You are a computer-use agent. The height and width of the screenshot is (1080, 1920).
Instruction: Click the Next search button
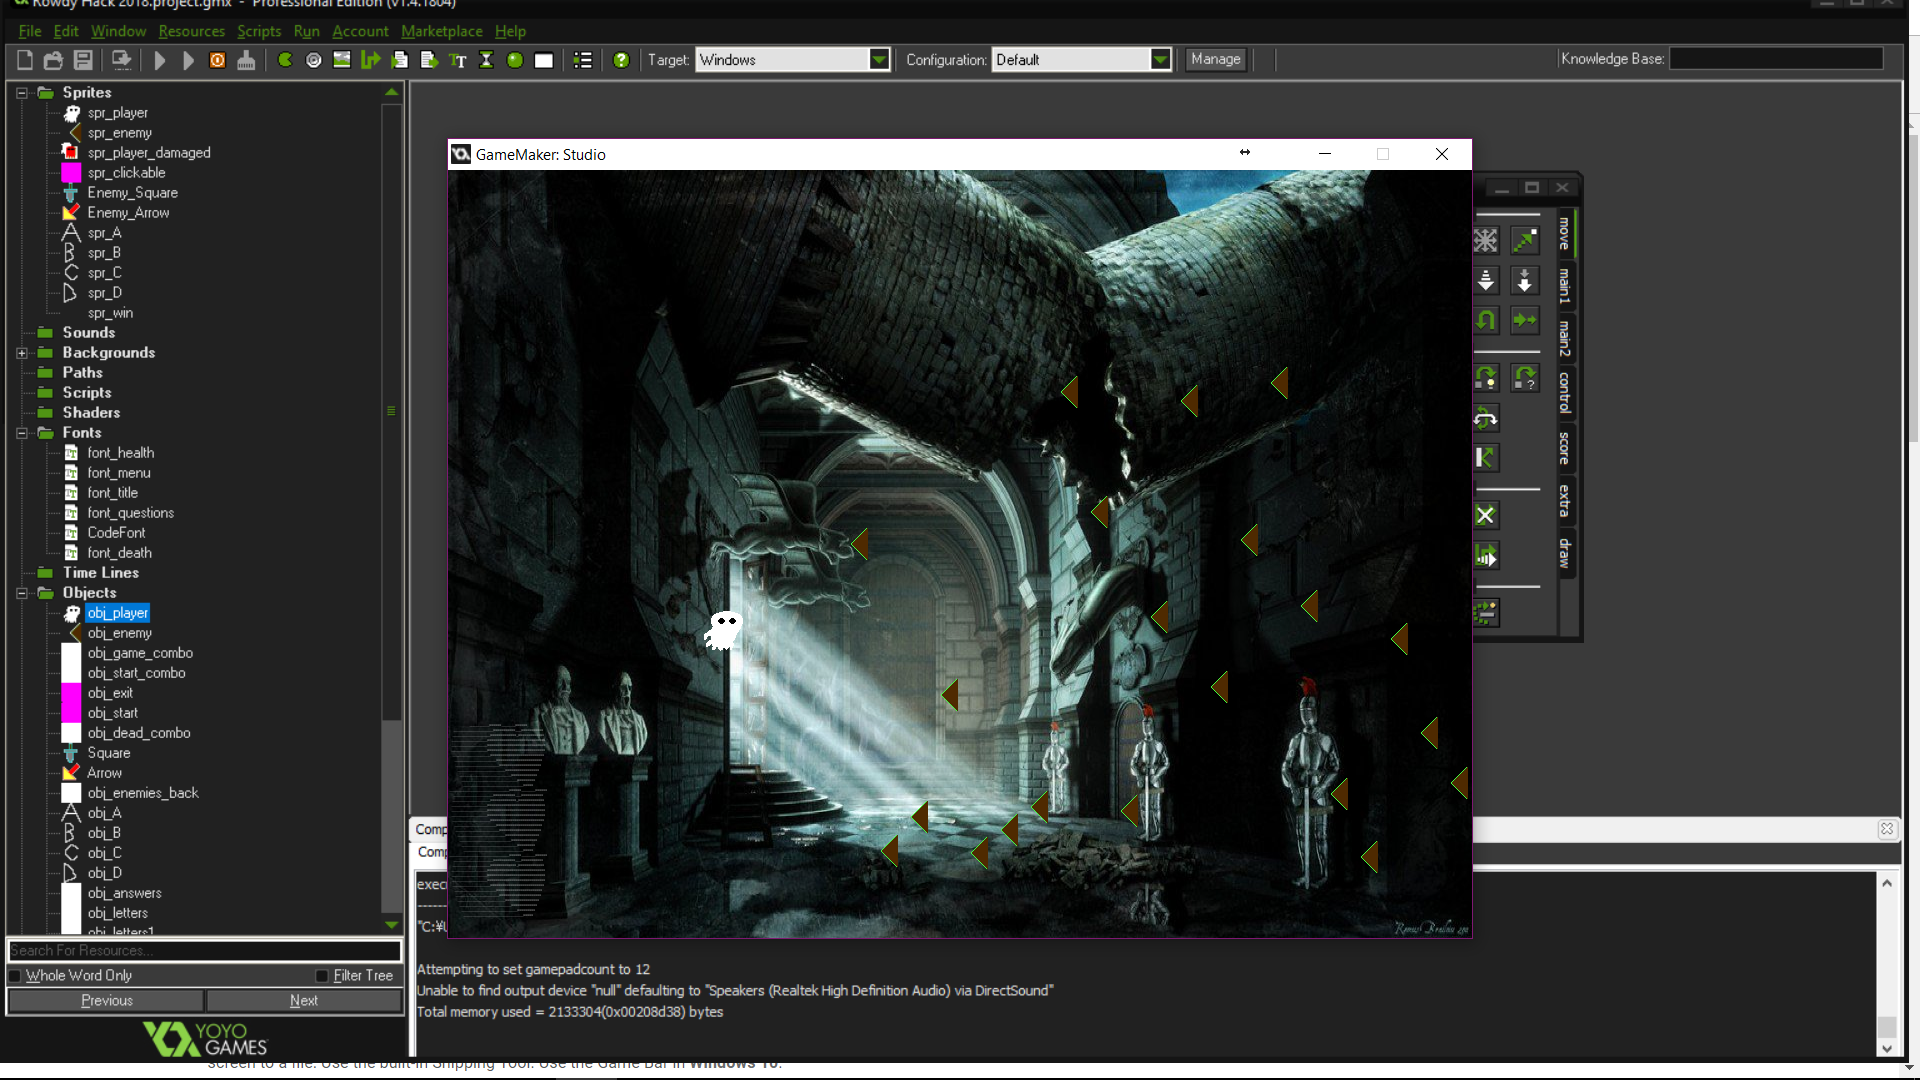pos(304,1001)
